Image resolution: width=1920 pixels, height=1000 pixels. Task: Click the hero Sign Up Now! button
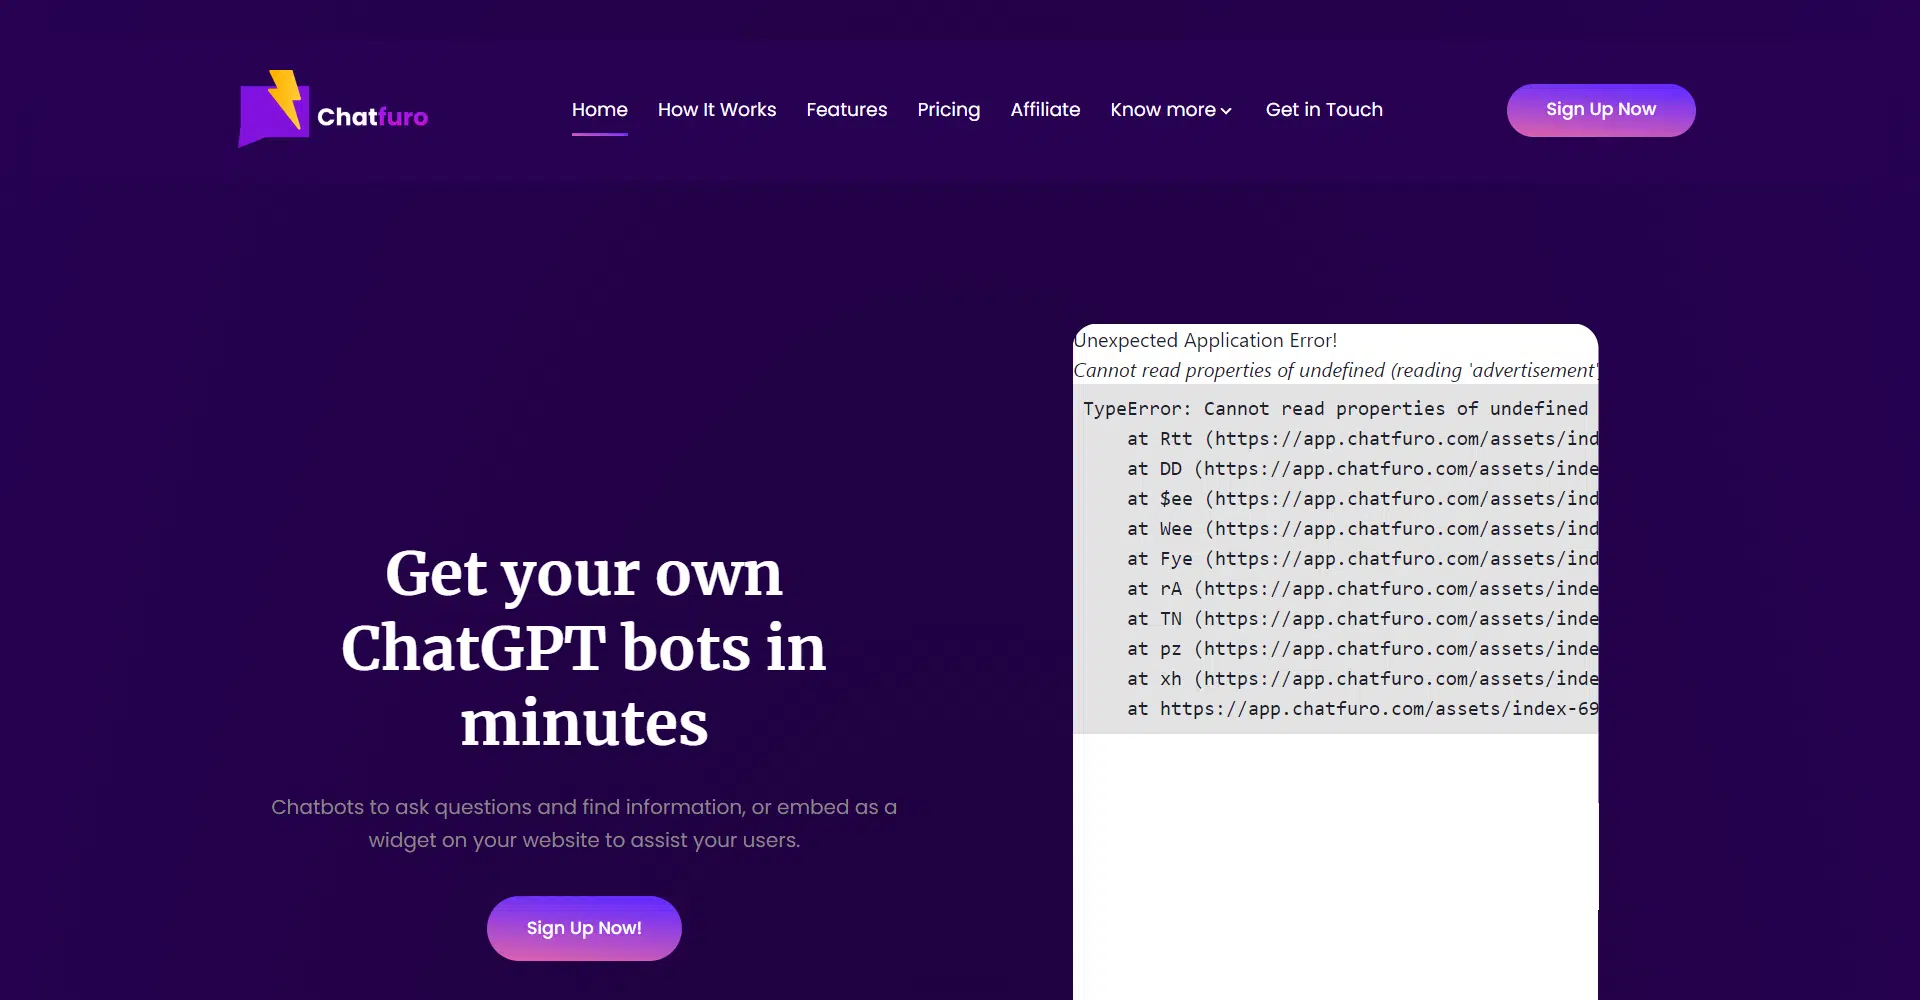[x=584, y=928]
